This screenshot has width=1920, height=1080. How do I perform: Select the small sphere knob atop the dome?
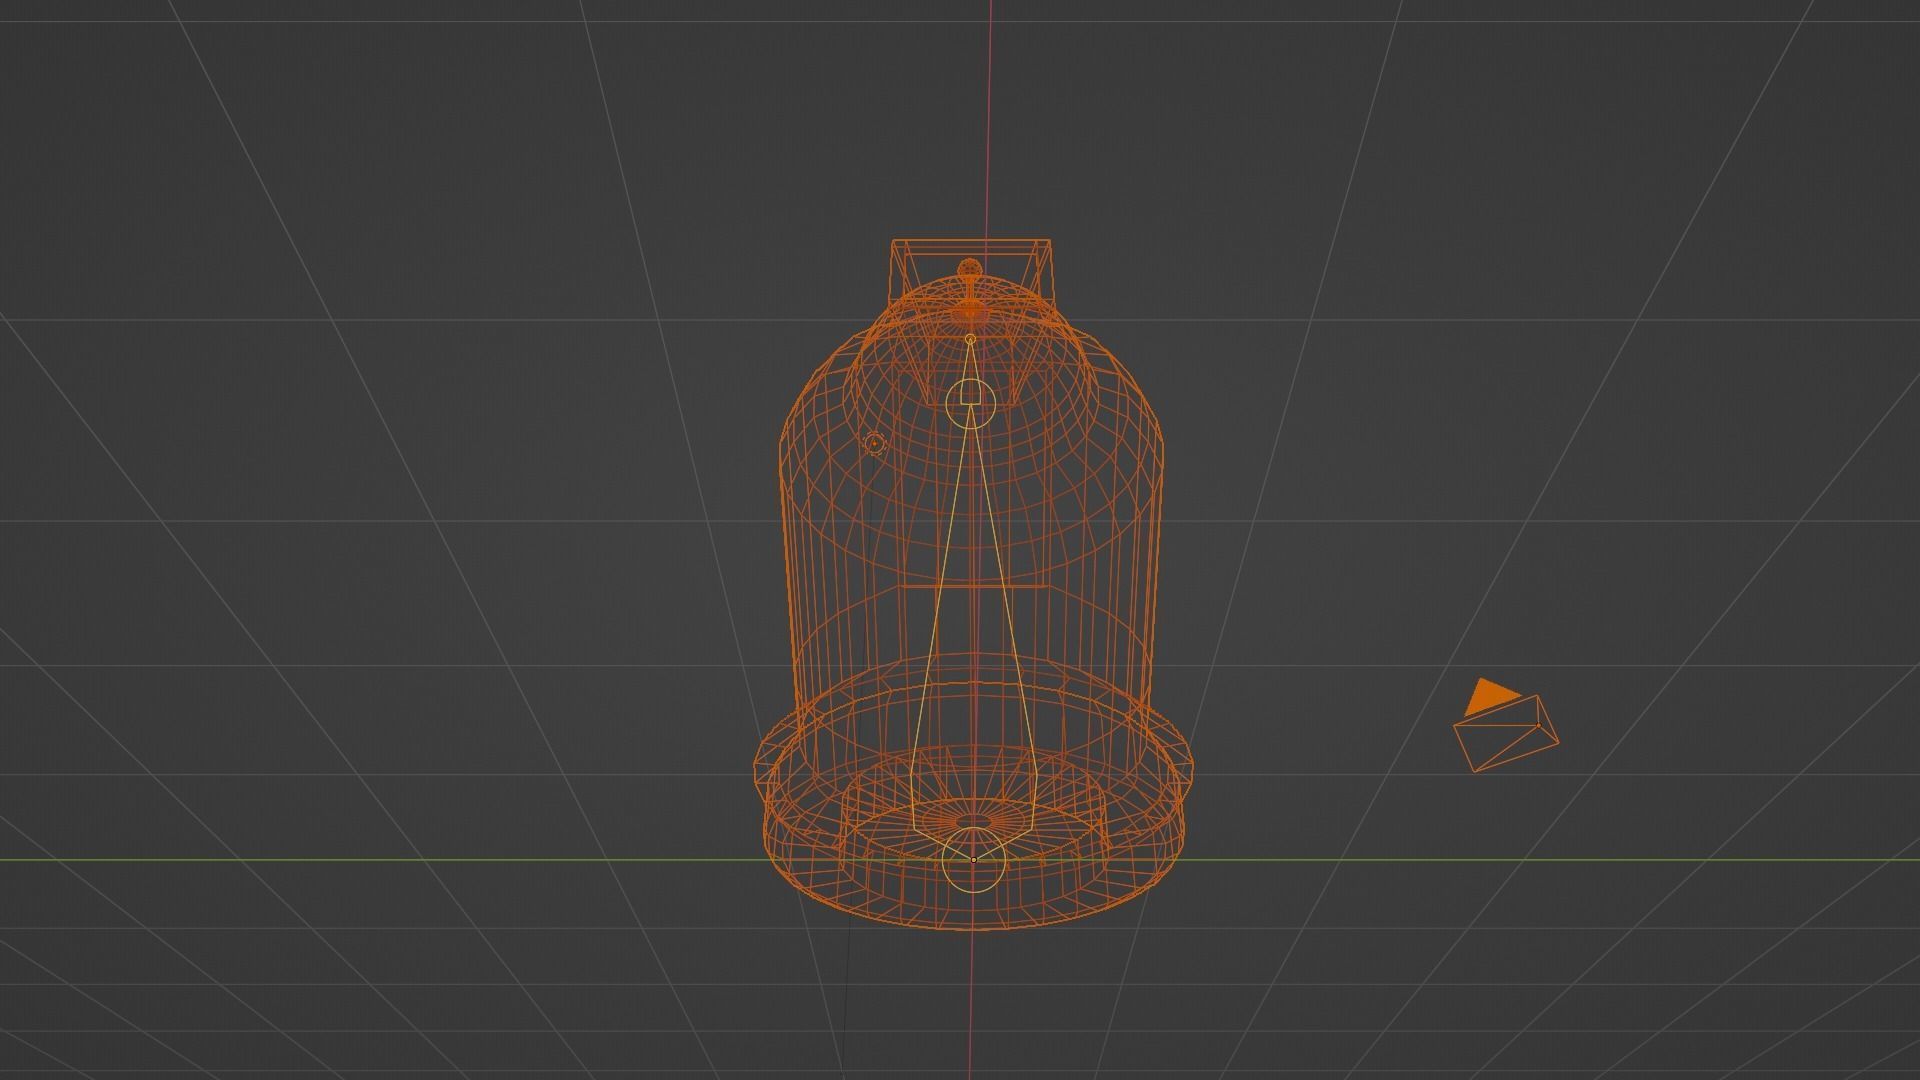tap(969, 269)
